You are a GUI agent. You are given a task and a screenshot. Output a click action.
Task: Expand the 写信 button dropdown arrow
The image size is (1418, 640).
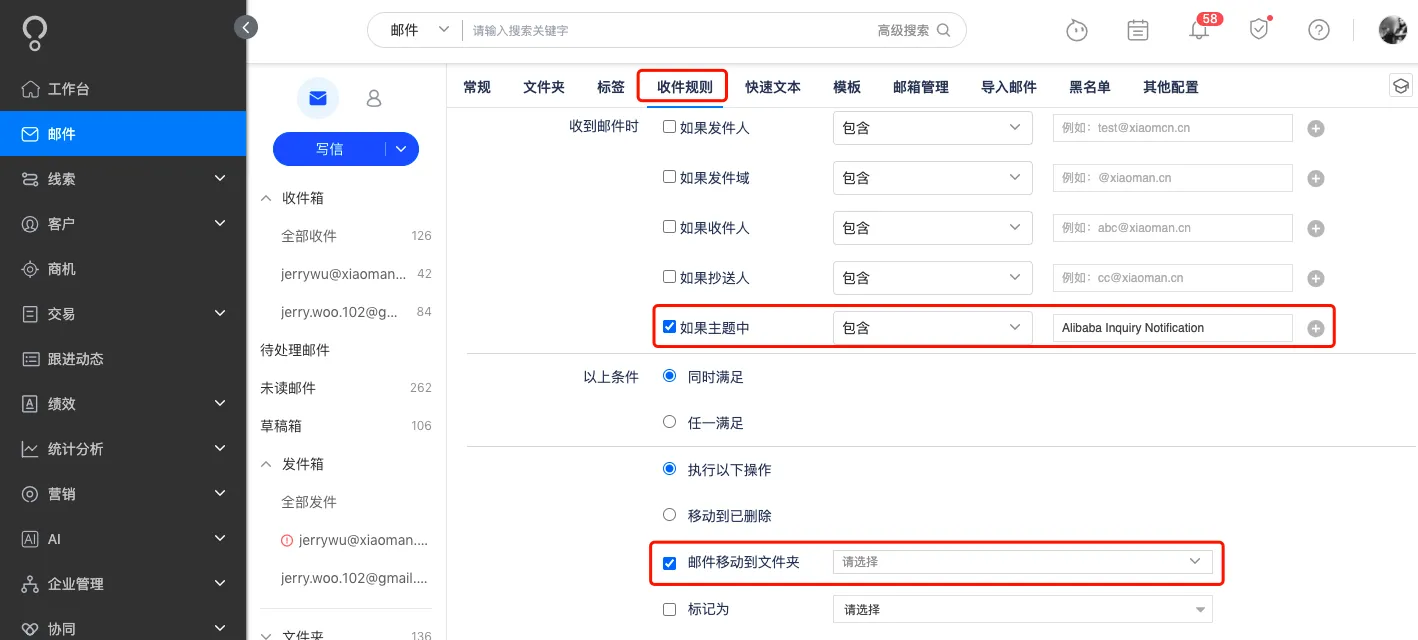point(401,149)
